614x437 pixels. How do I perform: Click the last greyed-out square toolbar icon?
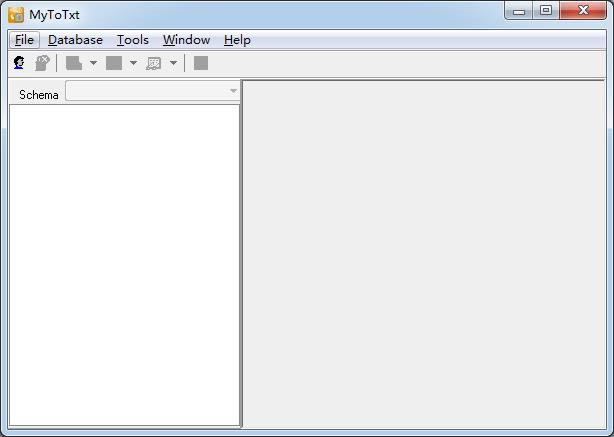(x=201, y=63)
